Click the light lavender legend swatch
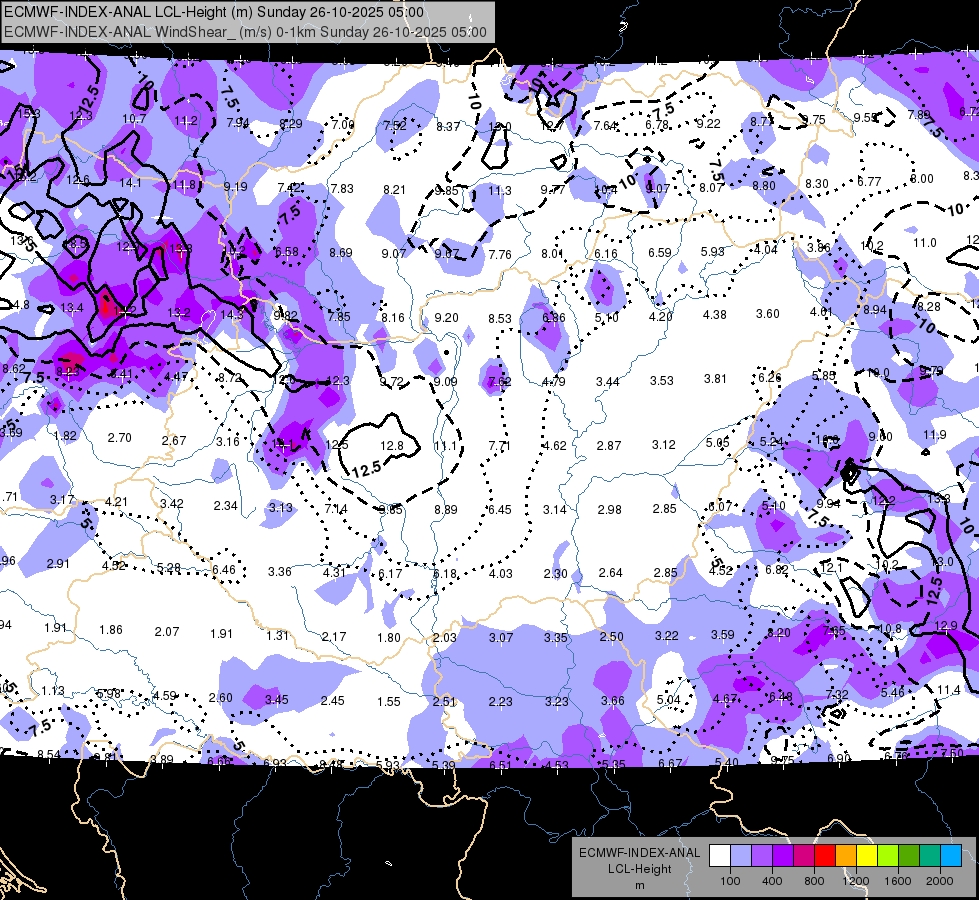This screenshot has height=900, width=979. [741, 856]
